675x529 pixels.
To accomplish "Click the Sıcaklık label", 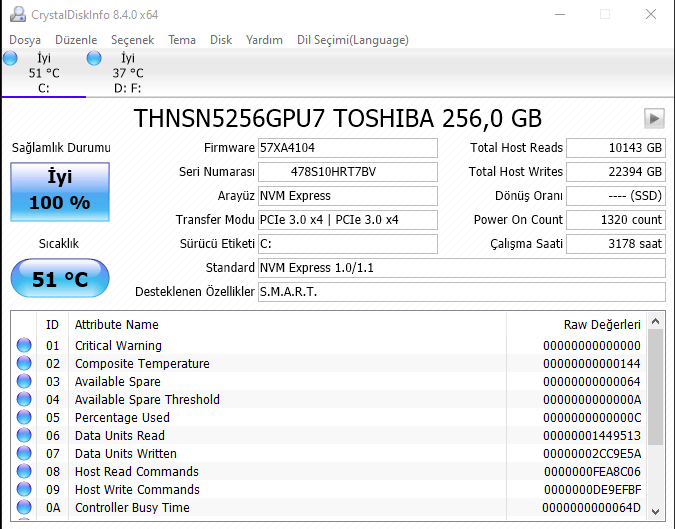I will point(59,244).
